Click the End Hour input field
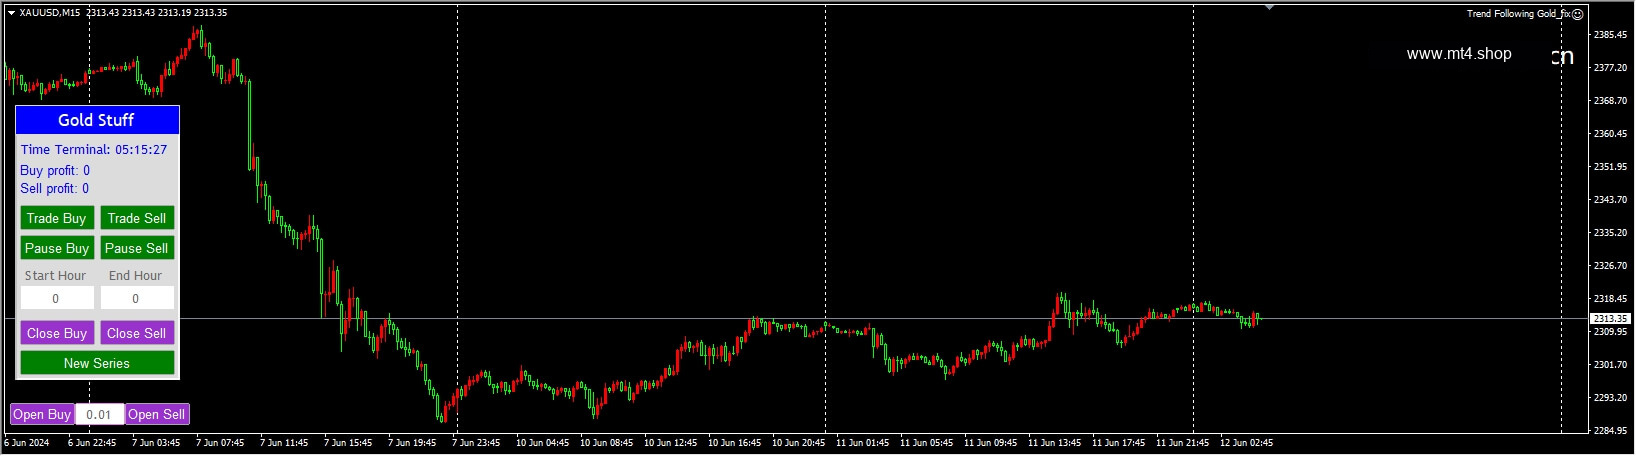Image resolution: width=1636 pixels, height=456 pixels. pyautogui.click(x=137, y=298)
